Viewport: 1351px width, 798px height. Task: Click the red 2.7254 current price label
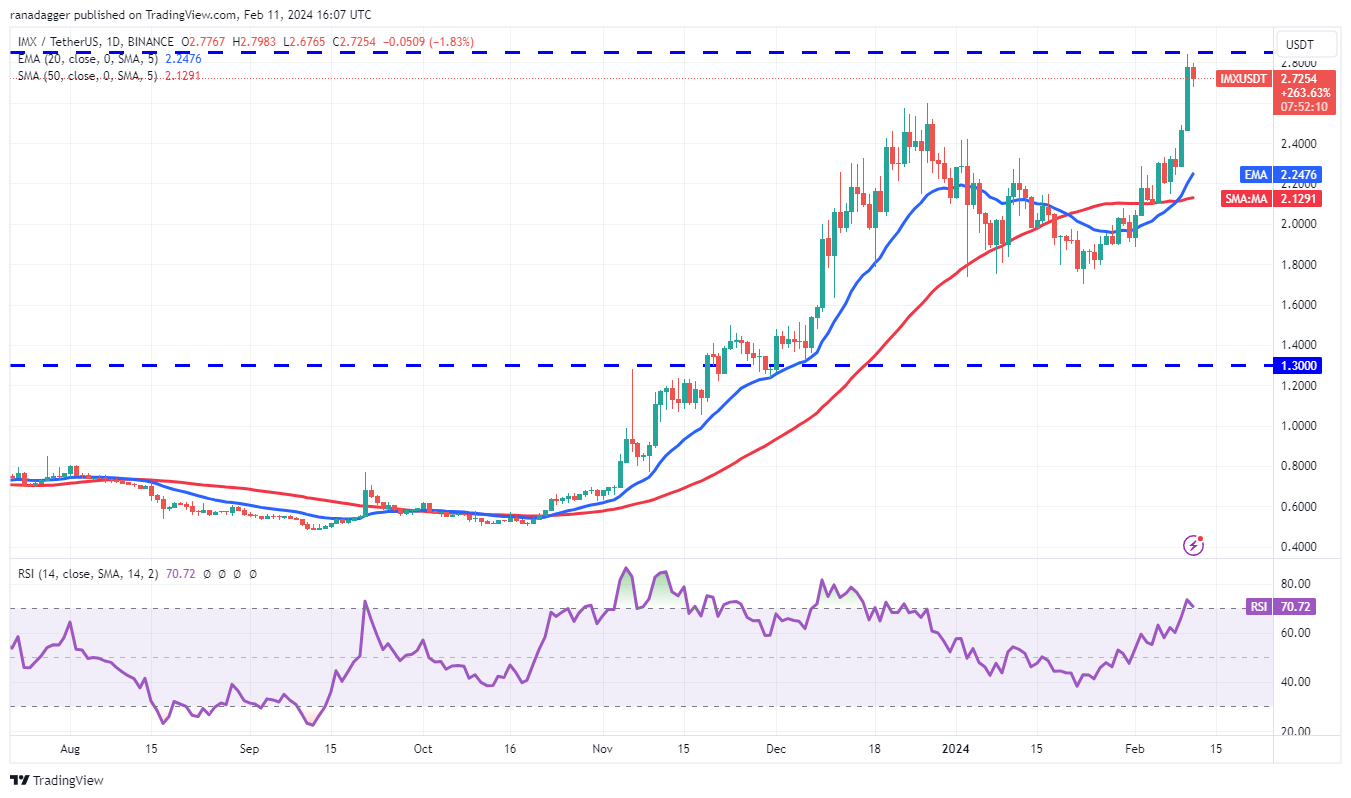(x=1300, y=77)
